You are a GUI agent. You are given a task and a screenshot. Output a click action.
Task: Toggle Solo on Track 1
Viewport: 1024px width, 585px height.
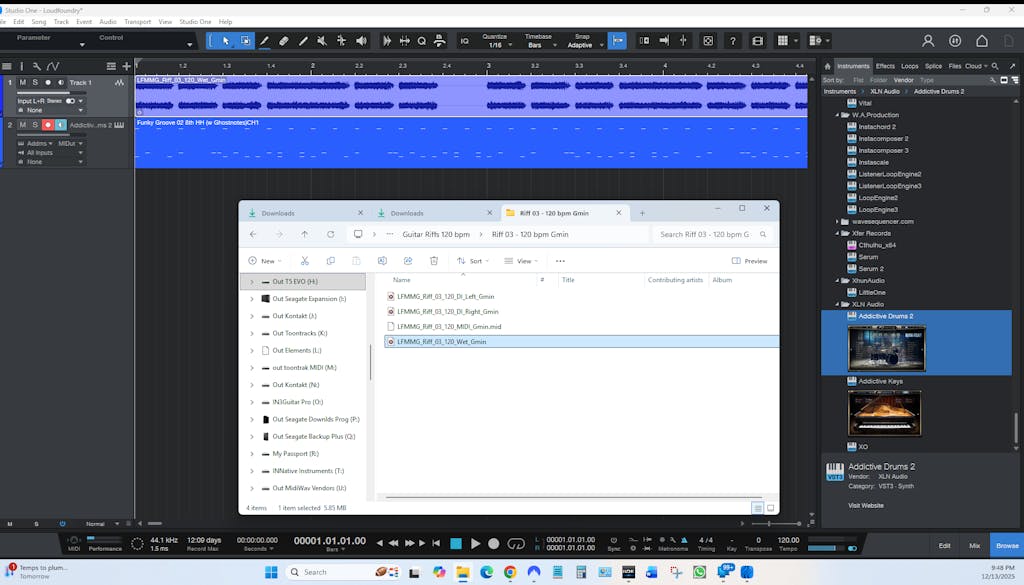(x=35, y=82)
